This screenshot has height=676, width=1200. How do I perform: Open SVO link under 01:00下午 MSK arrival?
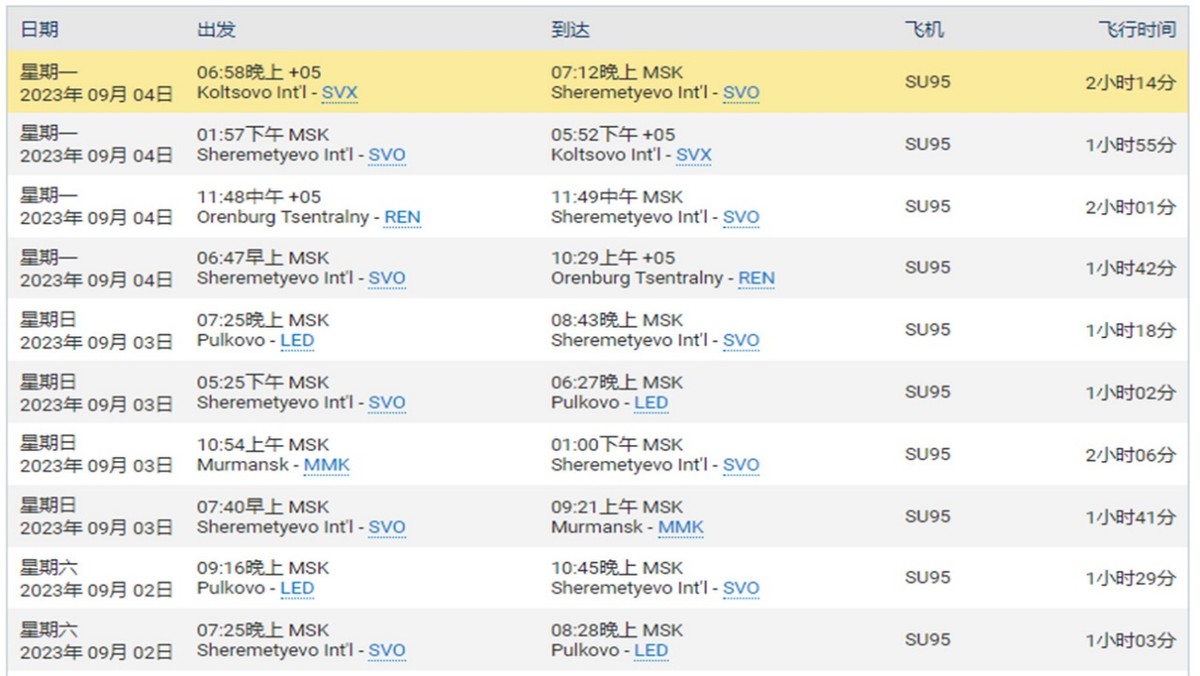tap(741, 465)
